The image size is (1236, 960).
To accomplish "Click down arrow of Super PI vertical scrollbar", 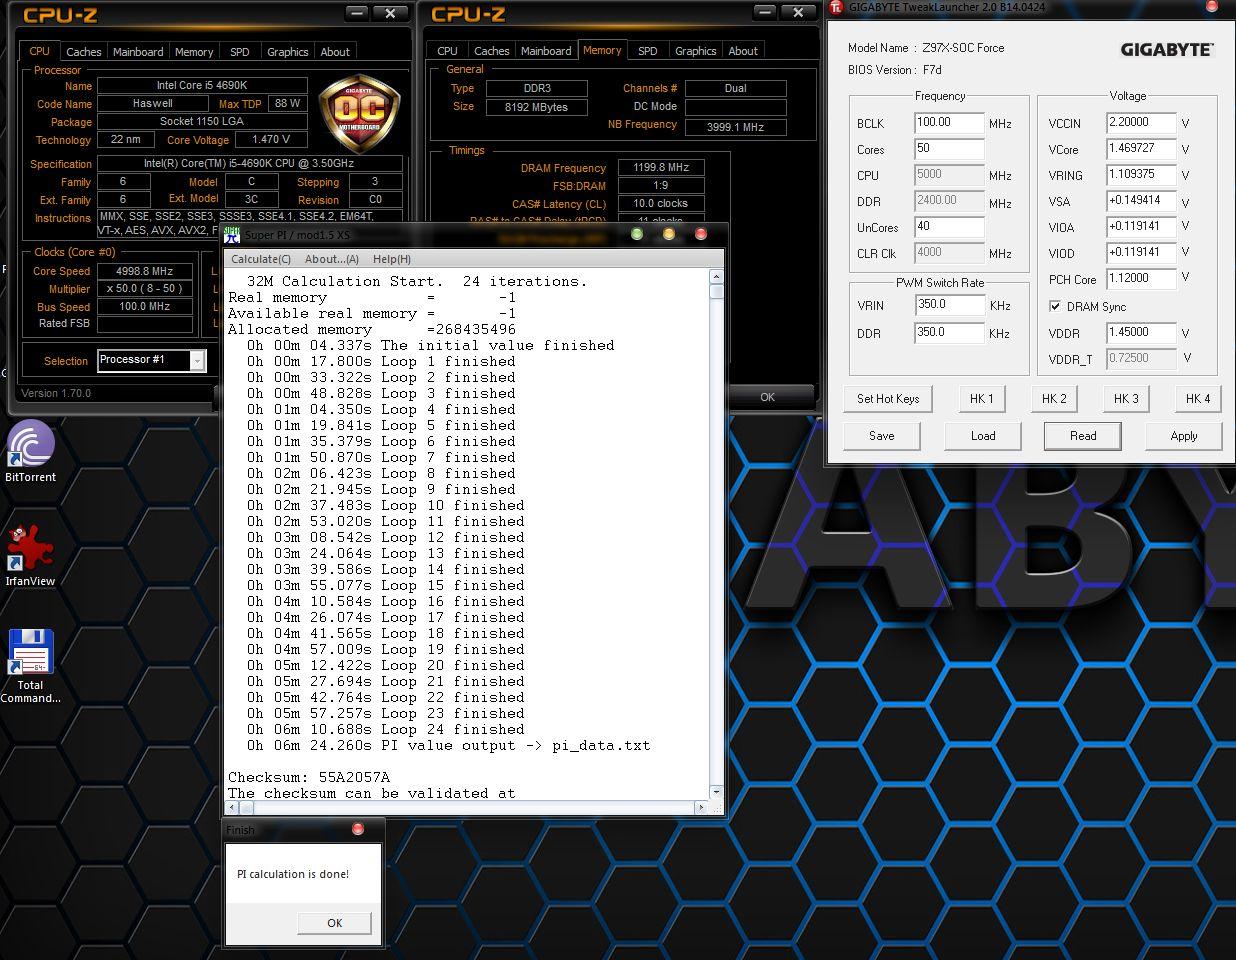I will point(716,791).
